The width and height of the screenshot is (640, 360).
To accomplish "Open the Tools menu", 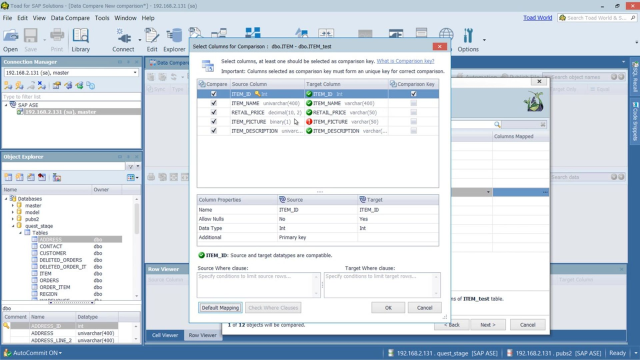I will [102, 18].
